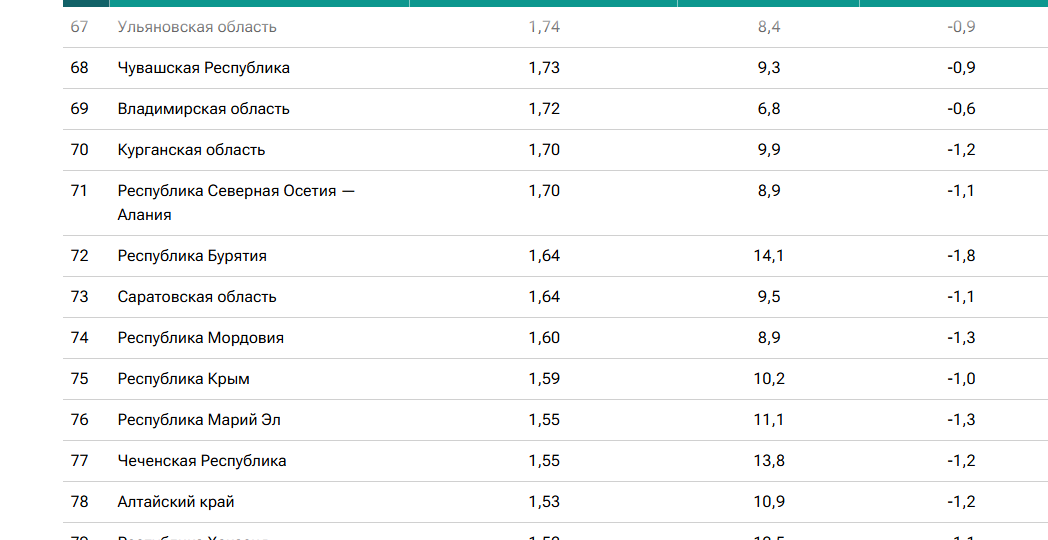Click the Республика Мордовия row name
Screen dimensions: 1048x540
coord(201,338)
